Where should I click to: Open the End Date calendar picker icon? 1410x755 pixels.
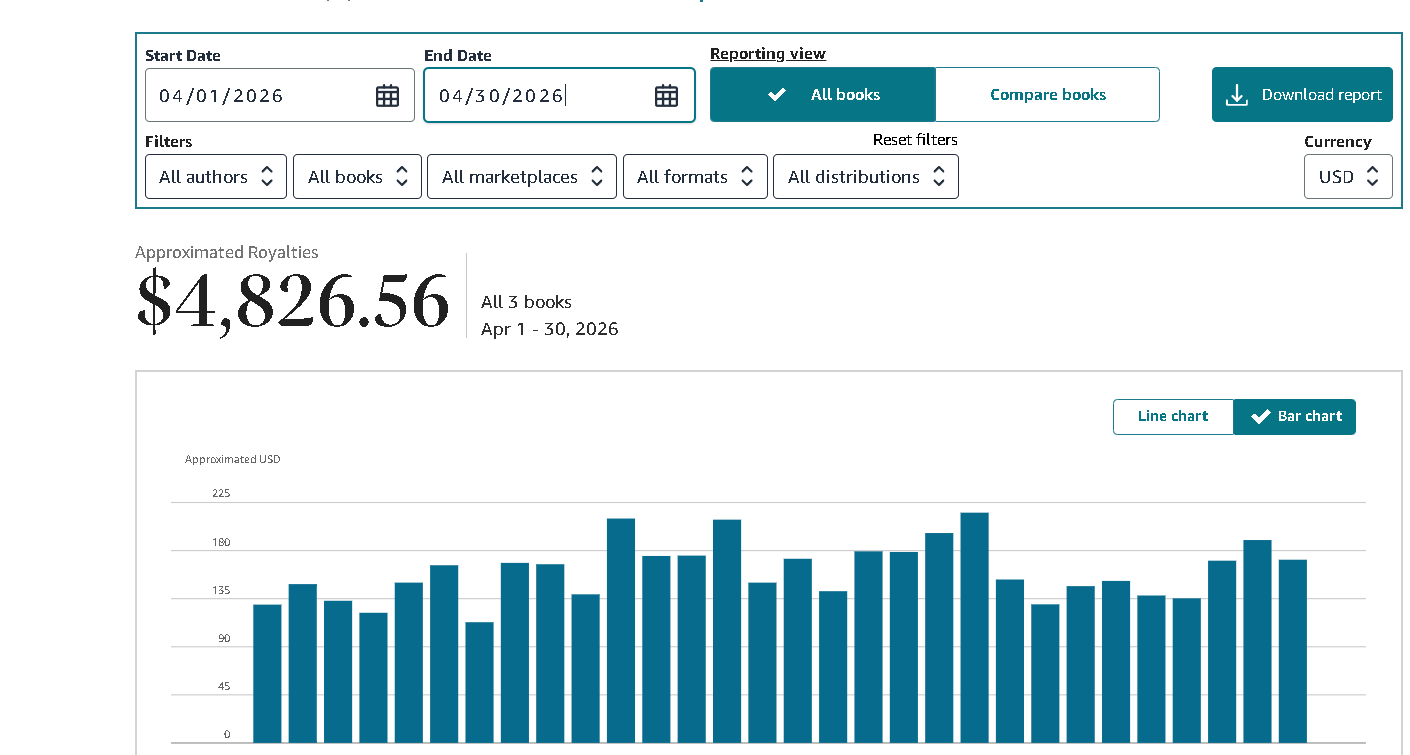[x=666, y=96]
